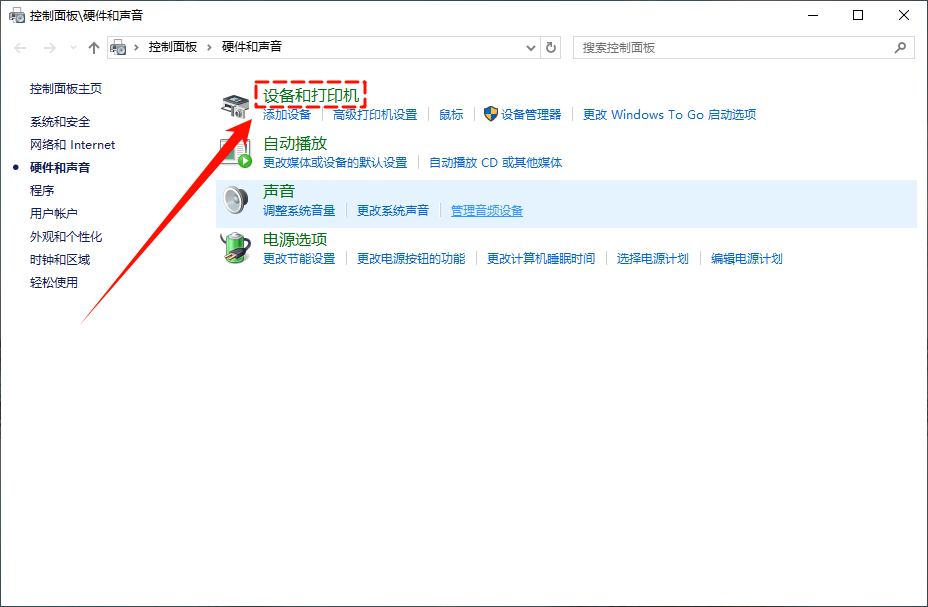Open 更改 Windows To Go 启动选项
The image size is (928, 607).
671,114
